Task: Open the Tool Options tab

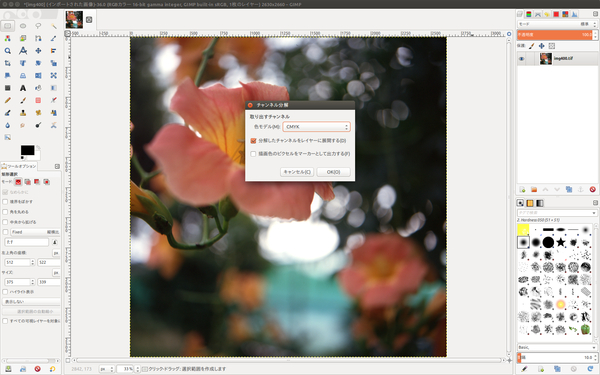Action: (x=19, y=166)
